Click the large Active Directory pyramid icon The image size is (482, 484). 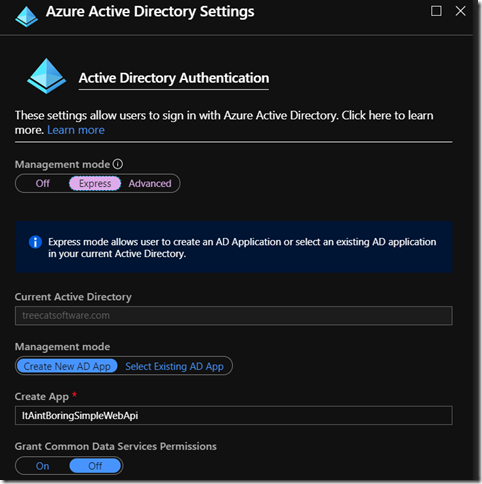pyautogui.click(x=47, y=76)
